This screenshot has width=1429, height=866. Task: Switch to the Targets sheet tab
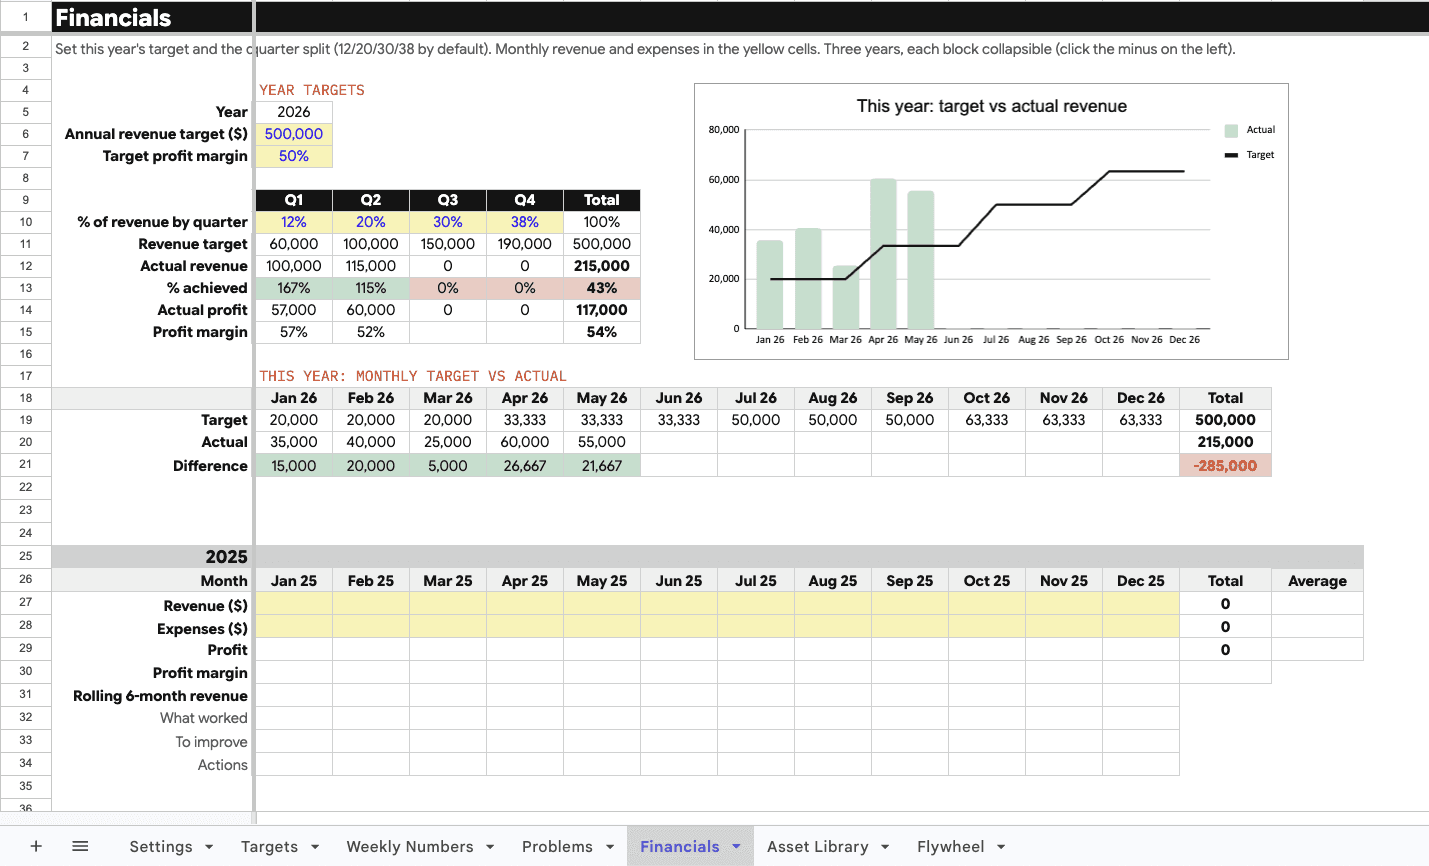(269, 847)
